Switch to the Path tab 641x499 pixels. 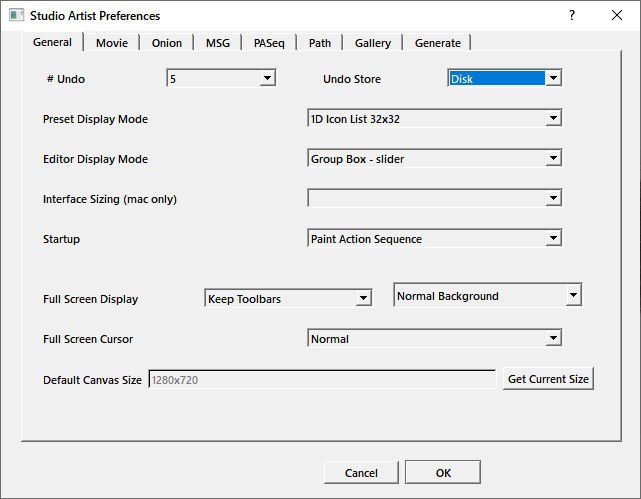point(320,43)
